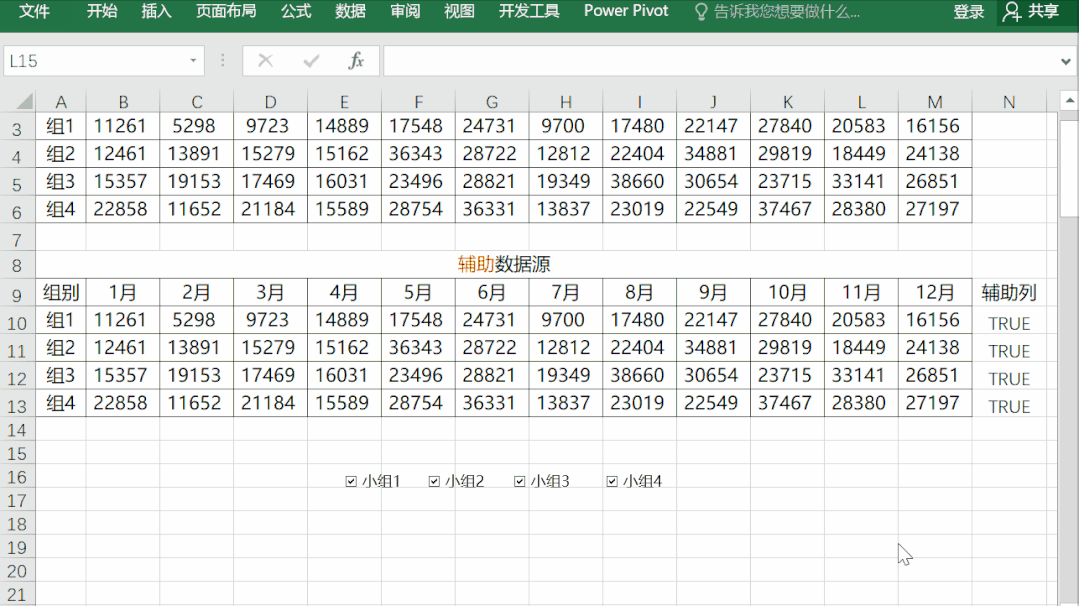Switch to the 审阅 Review tab
The height and width of the screenshot is (606, 1079).
(x=405, y=12)
